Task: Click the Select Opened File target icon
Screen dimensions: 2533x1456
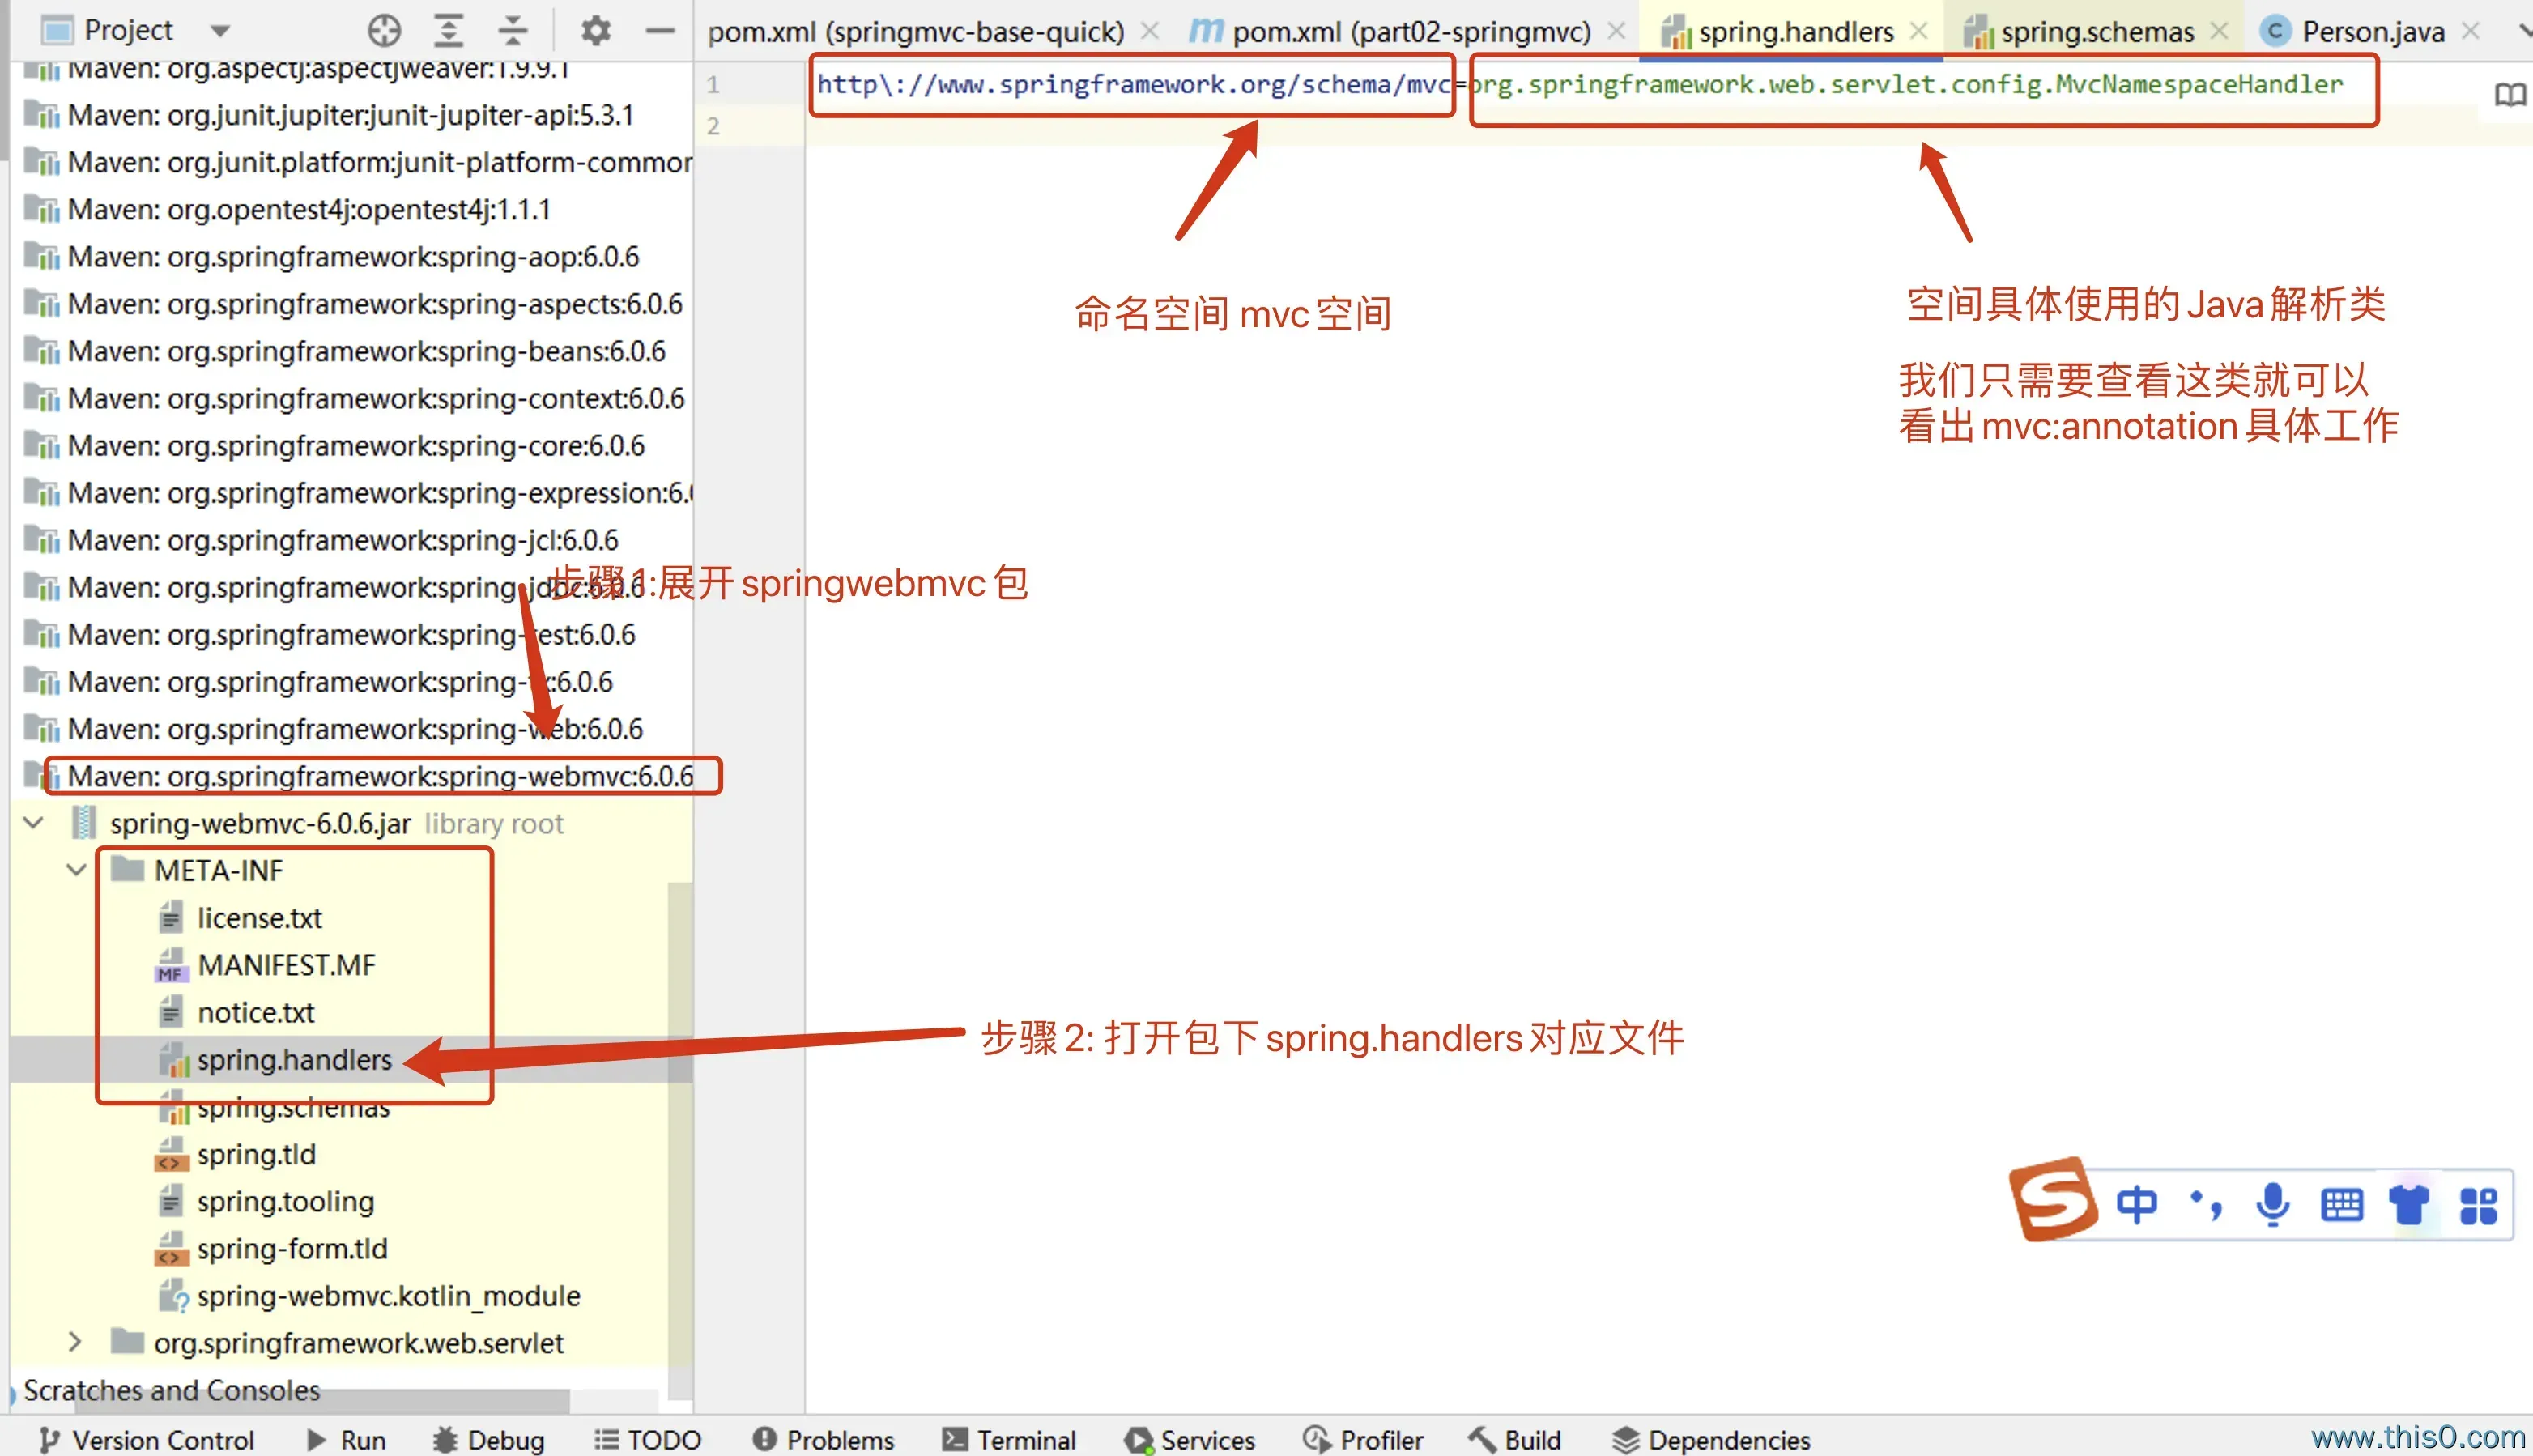Action: [384, 31]
